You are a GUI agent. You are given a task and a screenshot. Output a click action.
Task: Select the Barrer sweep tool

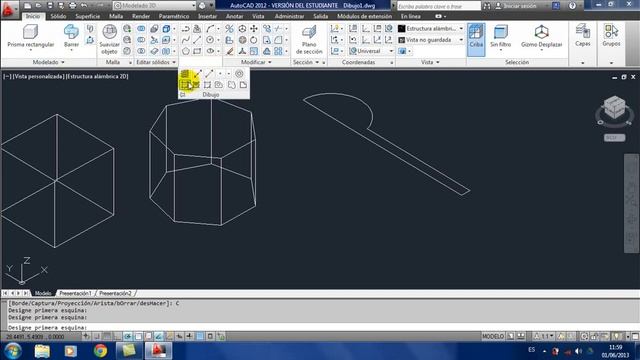[71, 36]
